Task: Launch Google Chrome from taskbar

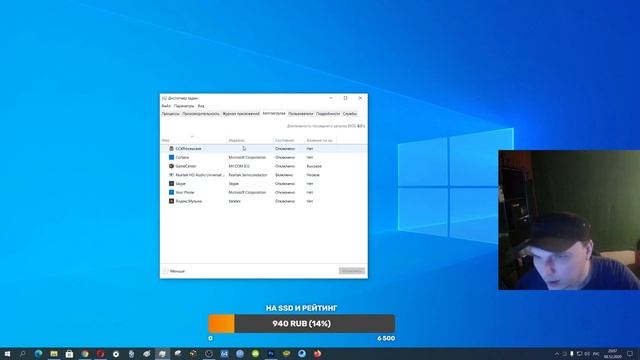Action: coord(85,354)
